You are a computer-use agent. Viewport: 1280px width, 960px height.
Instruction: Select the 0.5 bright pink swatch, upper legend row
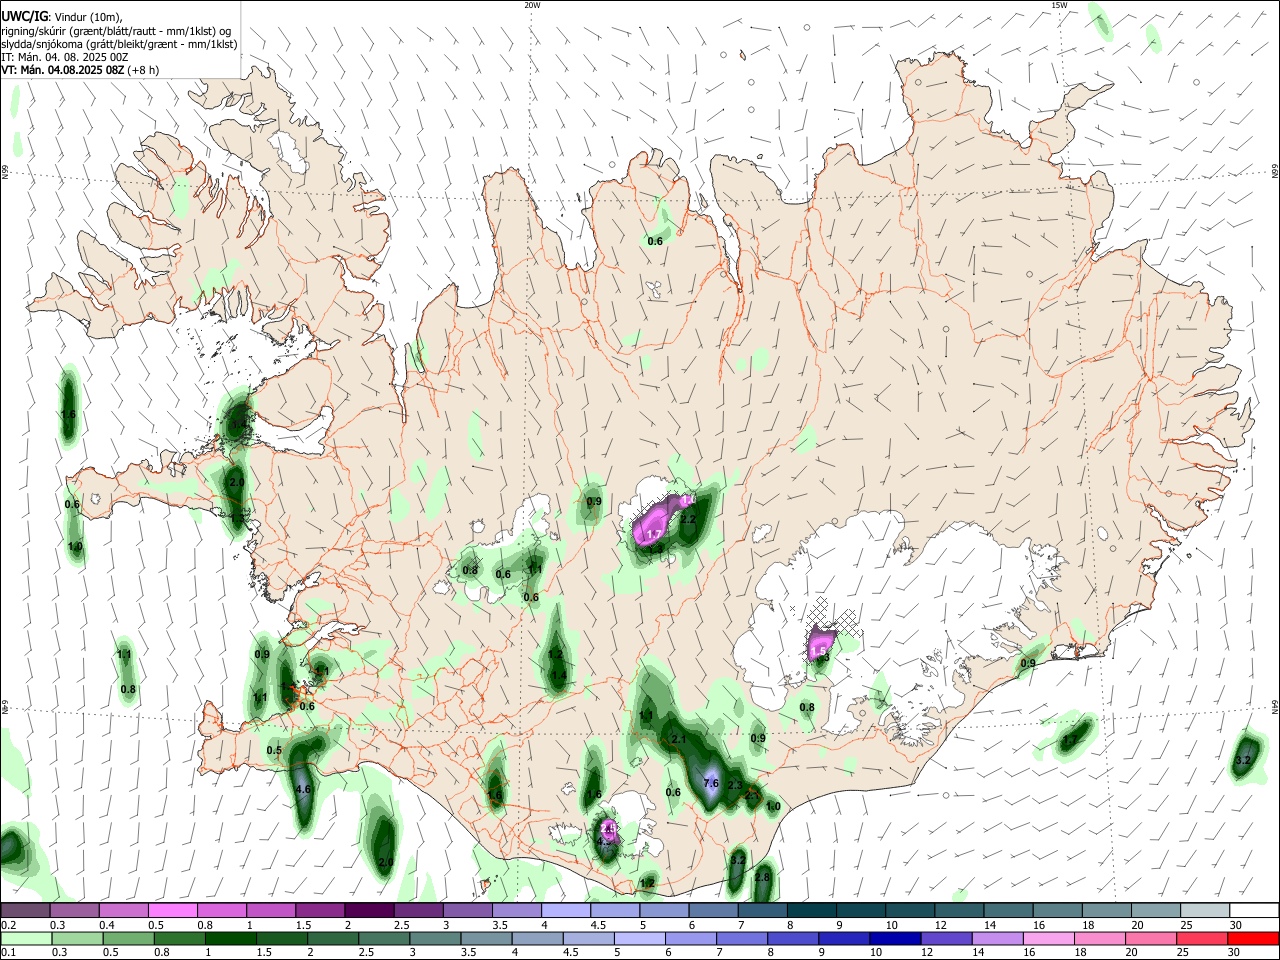click(173, 910)
